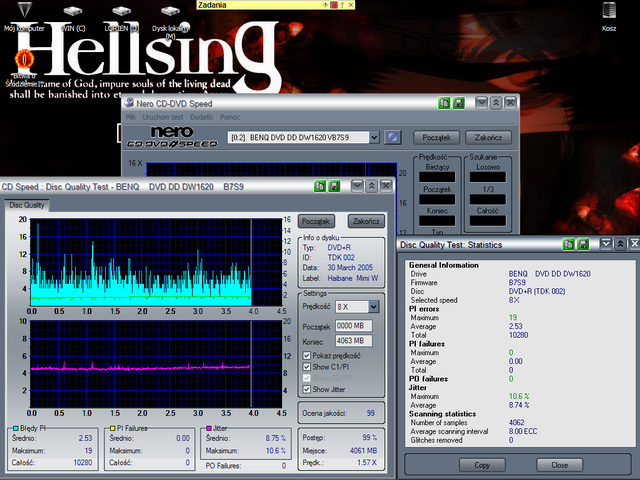Screen dimensions: 640x480
Task: Click the green save icon in Statistics window title bar
Action: pos(583,244)
